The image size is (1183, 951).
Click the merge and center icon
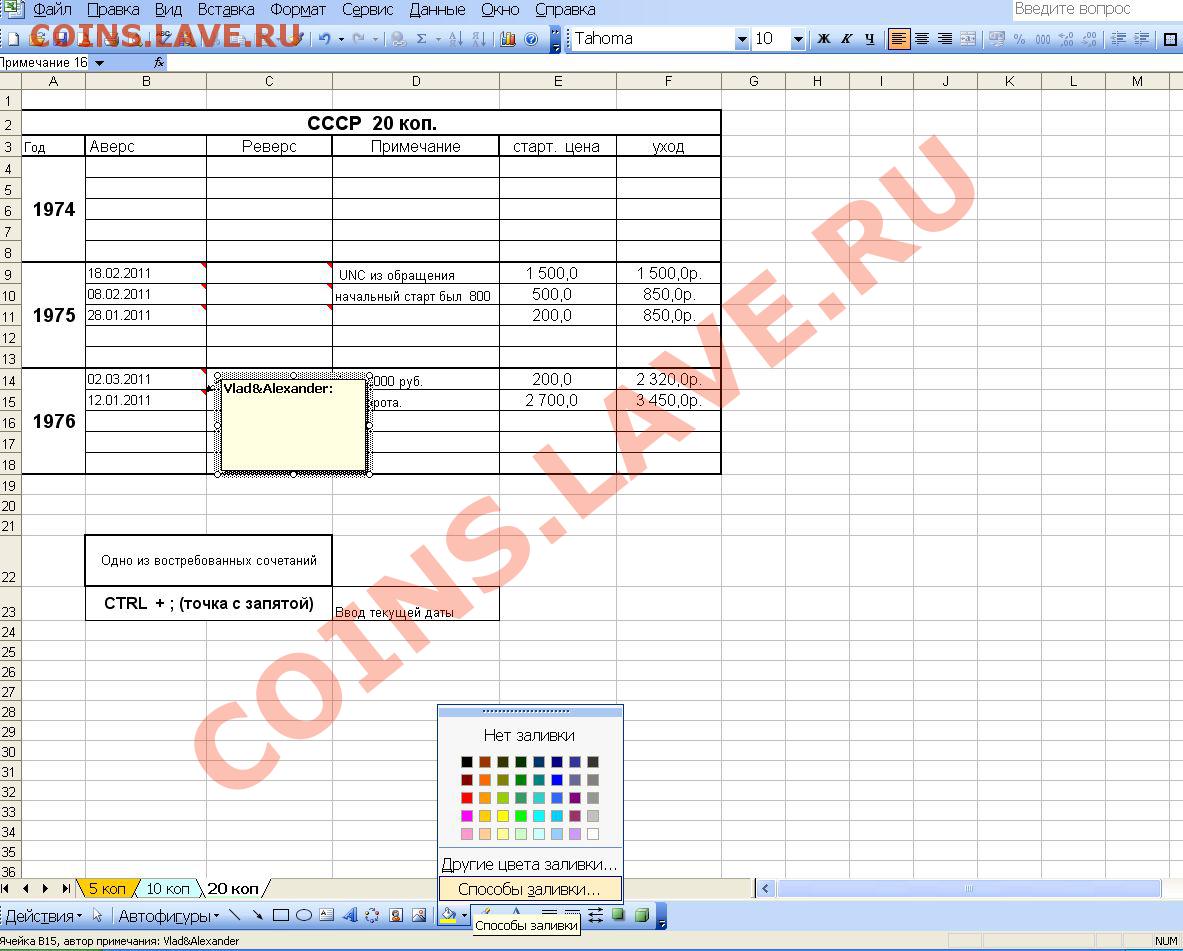tap(968, 39)
